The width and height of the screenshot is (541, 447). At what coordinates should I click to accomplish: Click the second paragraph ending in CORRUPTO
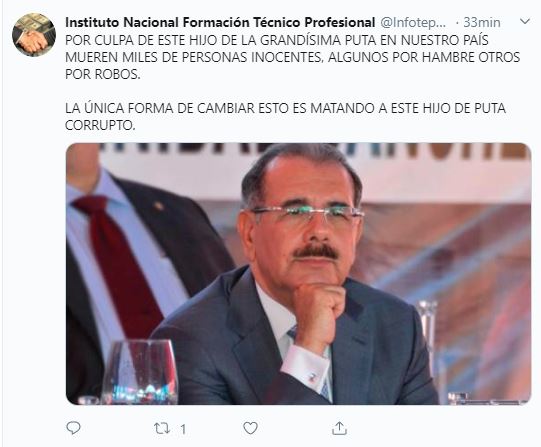tap(285, 117)
